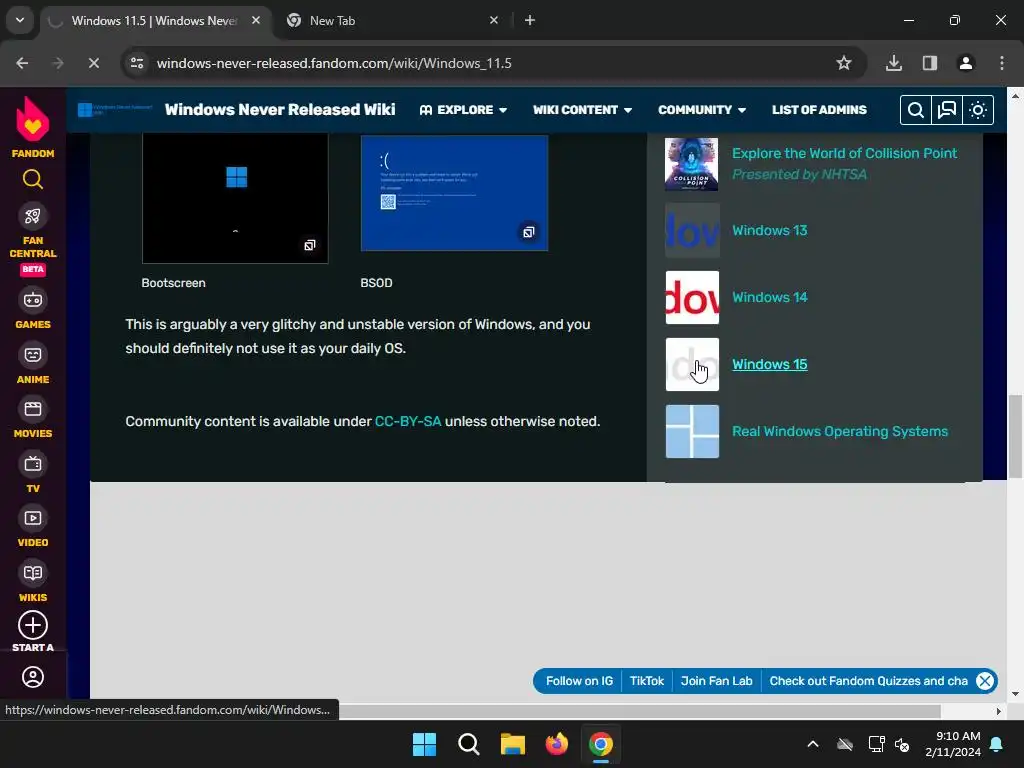View site information icon in address bar
The width and height of the screenshot is (1024, 768).
137,63
